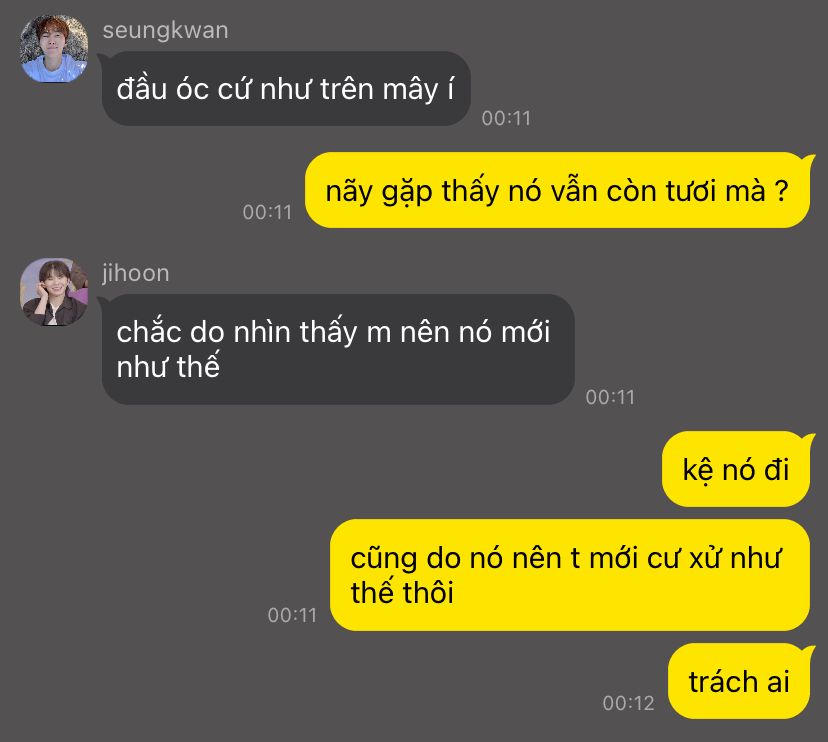828x742 pixels.
Task: Click the 00:11 timestamp beside "cũng do nó" message
Action: pyautogui.click(x=292, y=615)
